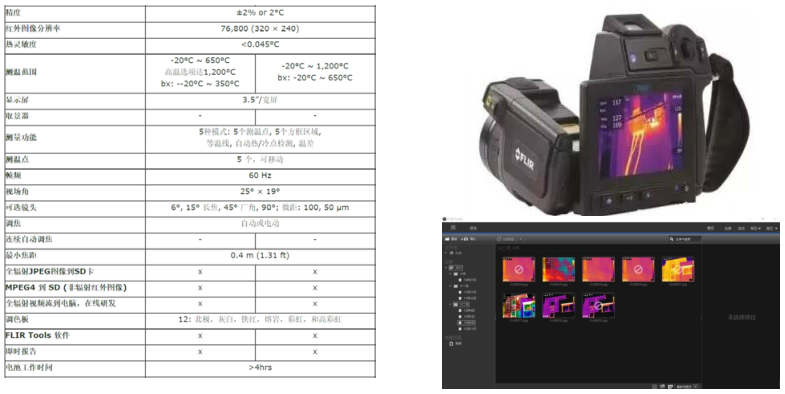Open the dropdown arrow beside generate-report button
The height and width of the screenshot is (394, 785).
(521, 239)
